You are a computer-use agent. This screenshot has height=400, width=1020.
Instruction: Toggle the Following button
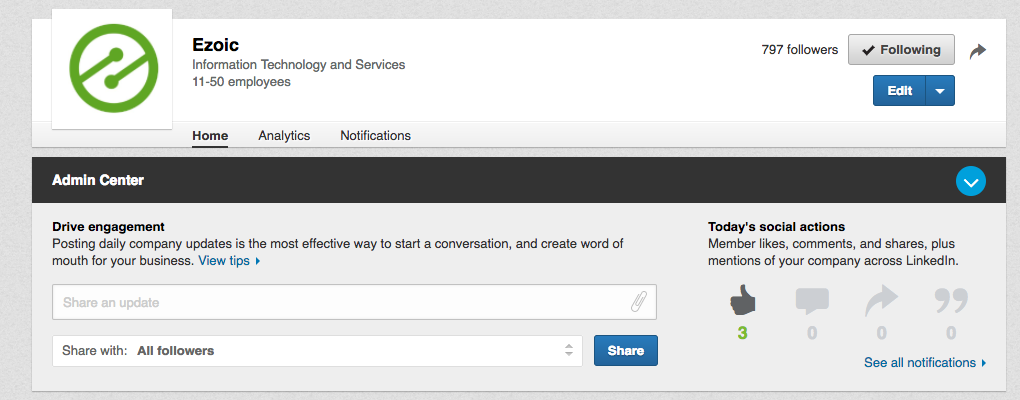(901, 50)
